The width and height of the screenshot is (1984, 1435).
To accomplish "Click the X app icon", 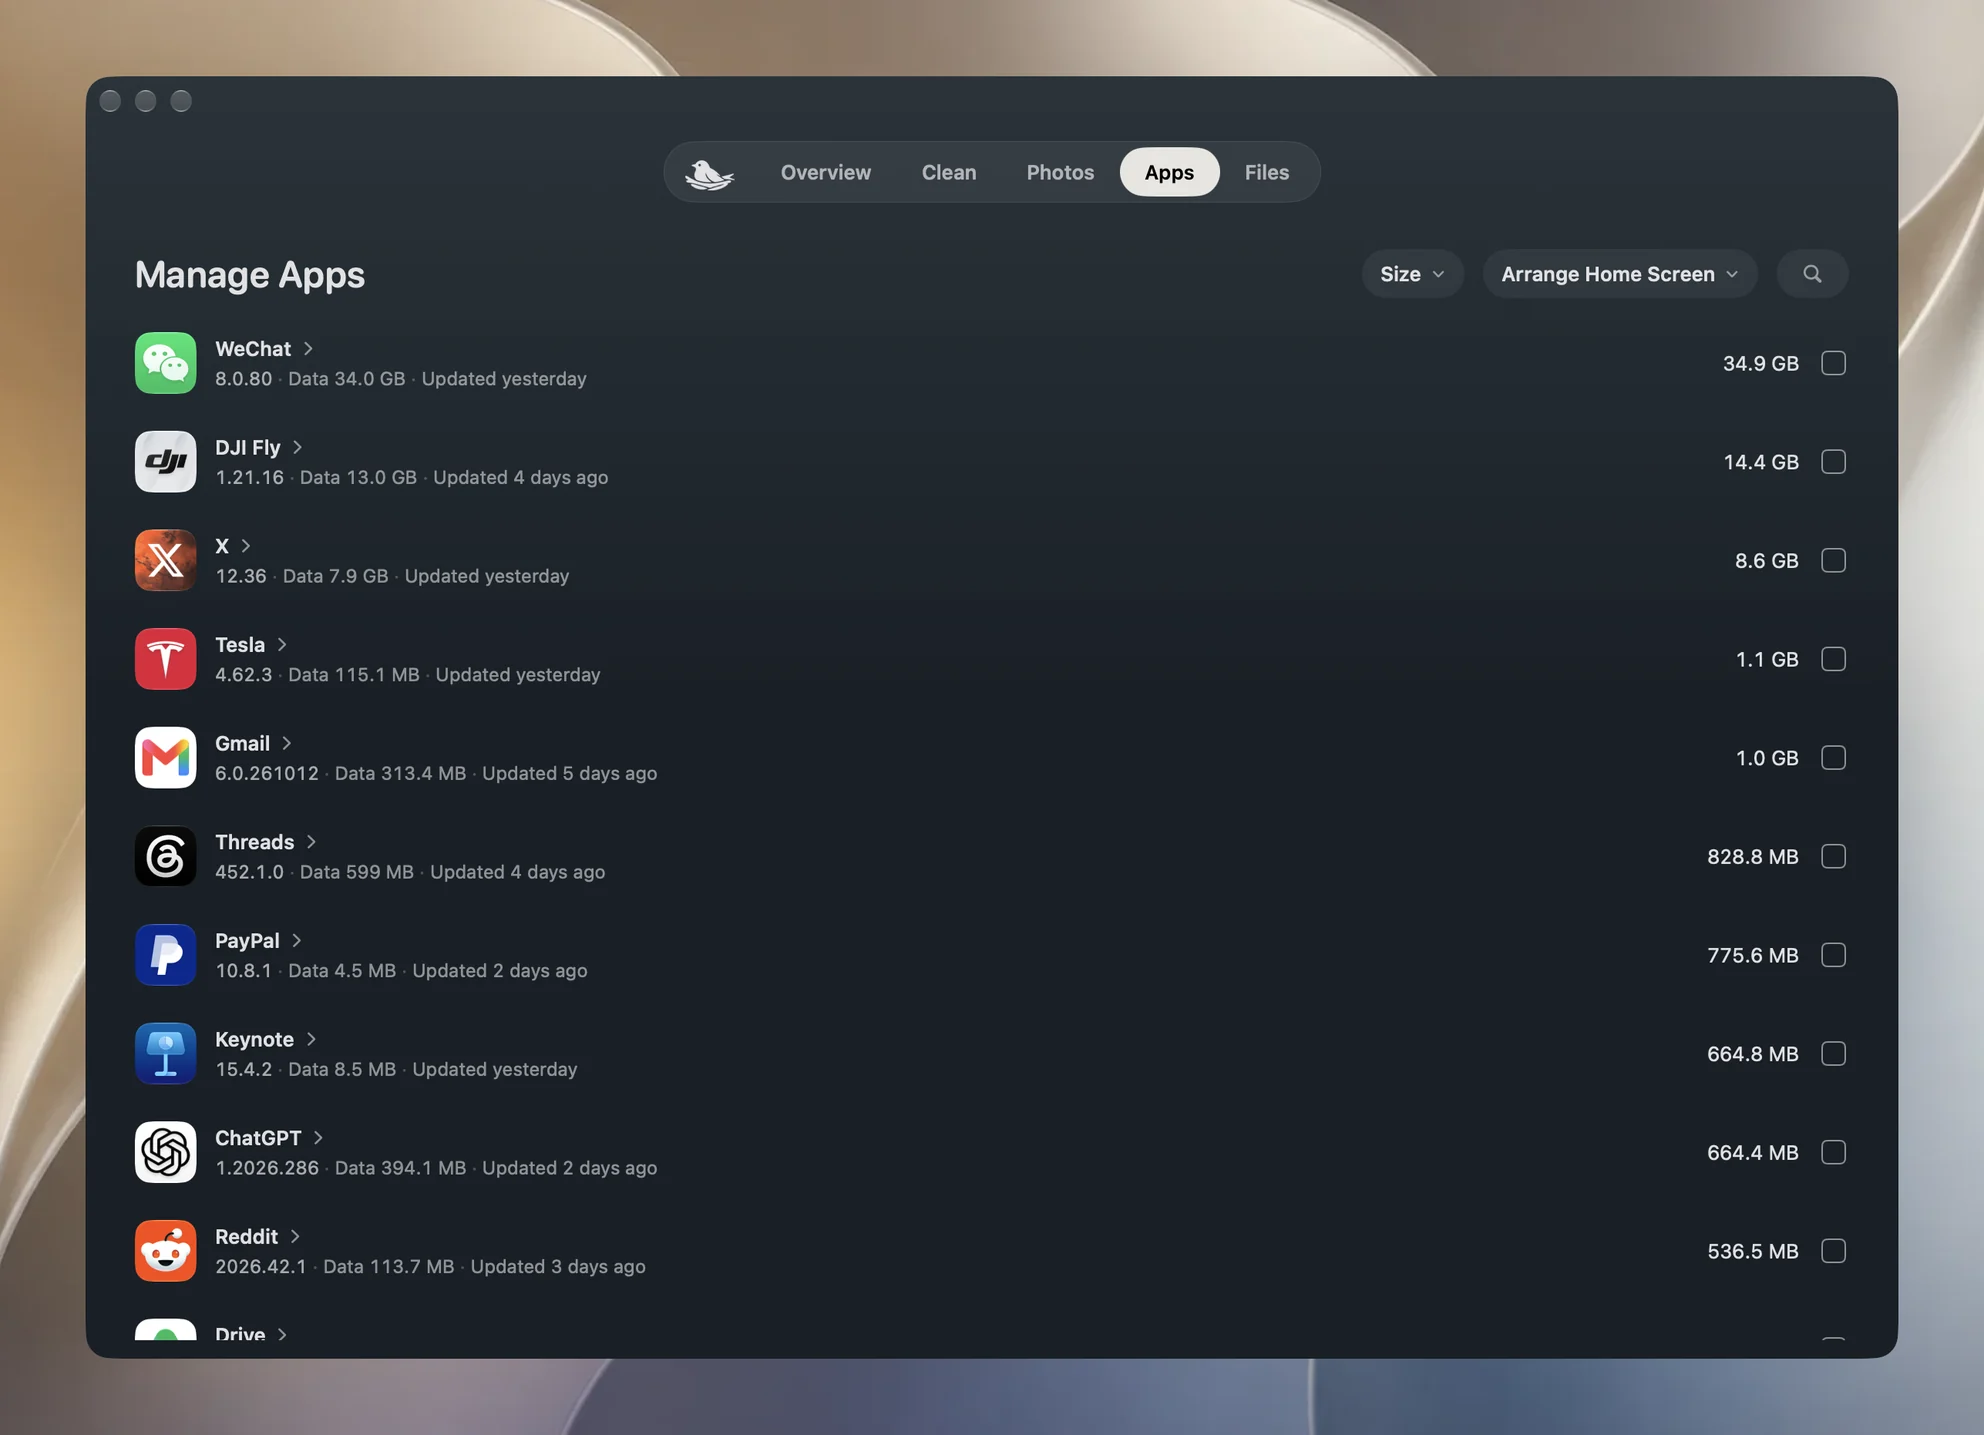I will [x=166, y=560].
